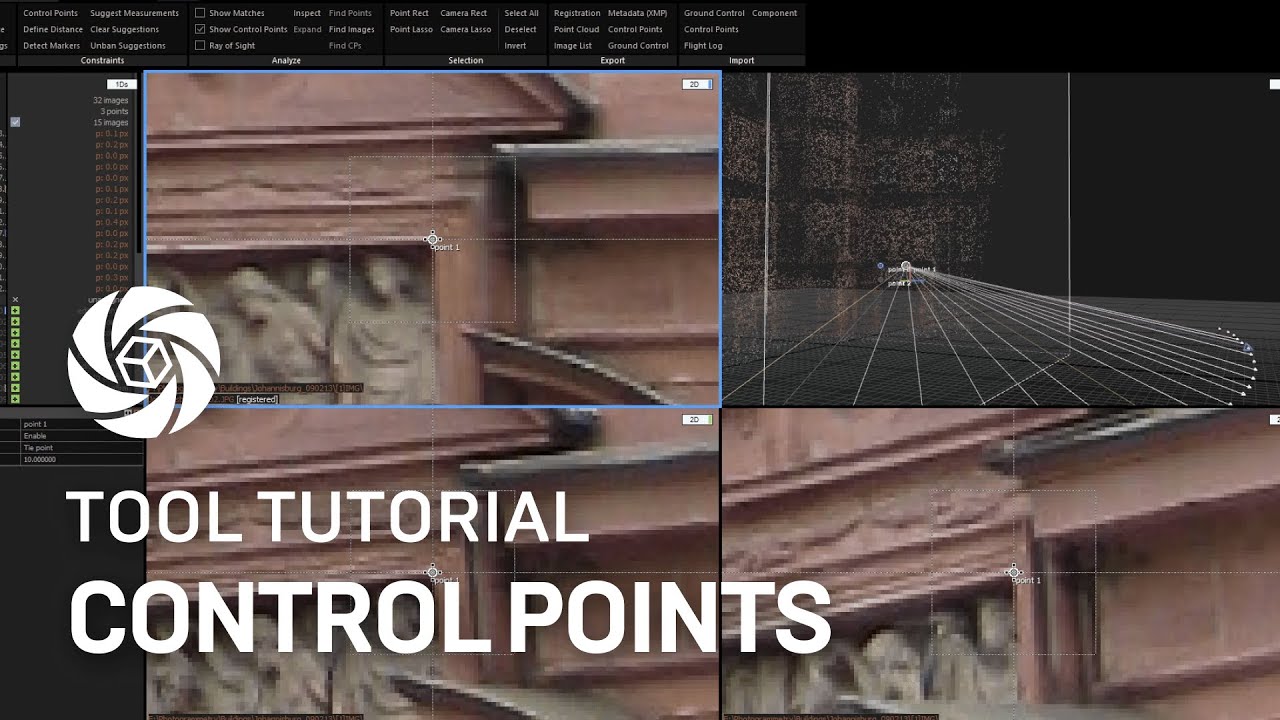The height and width of the screenshot is (720, 1280).
Task: Run Detect Markers
Action: (50, 45)
